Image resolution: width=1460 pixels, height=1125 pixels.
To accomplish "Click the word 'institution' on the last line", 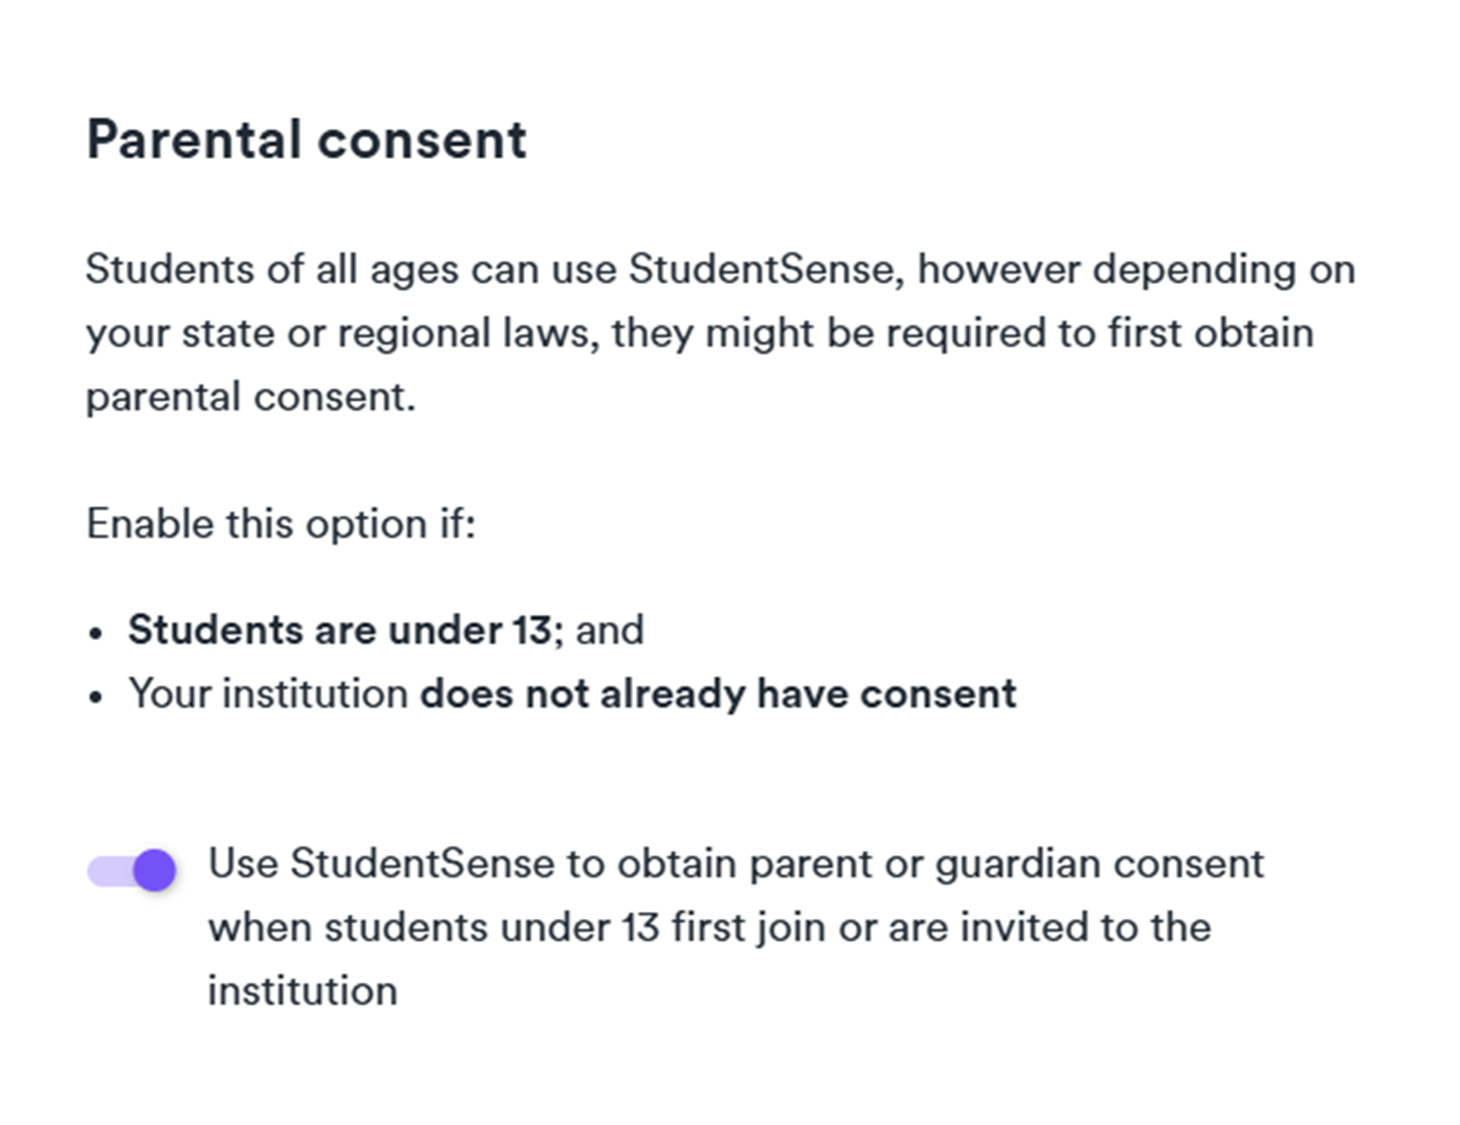I will [x=302, y=991].
